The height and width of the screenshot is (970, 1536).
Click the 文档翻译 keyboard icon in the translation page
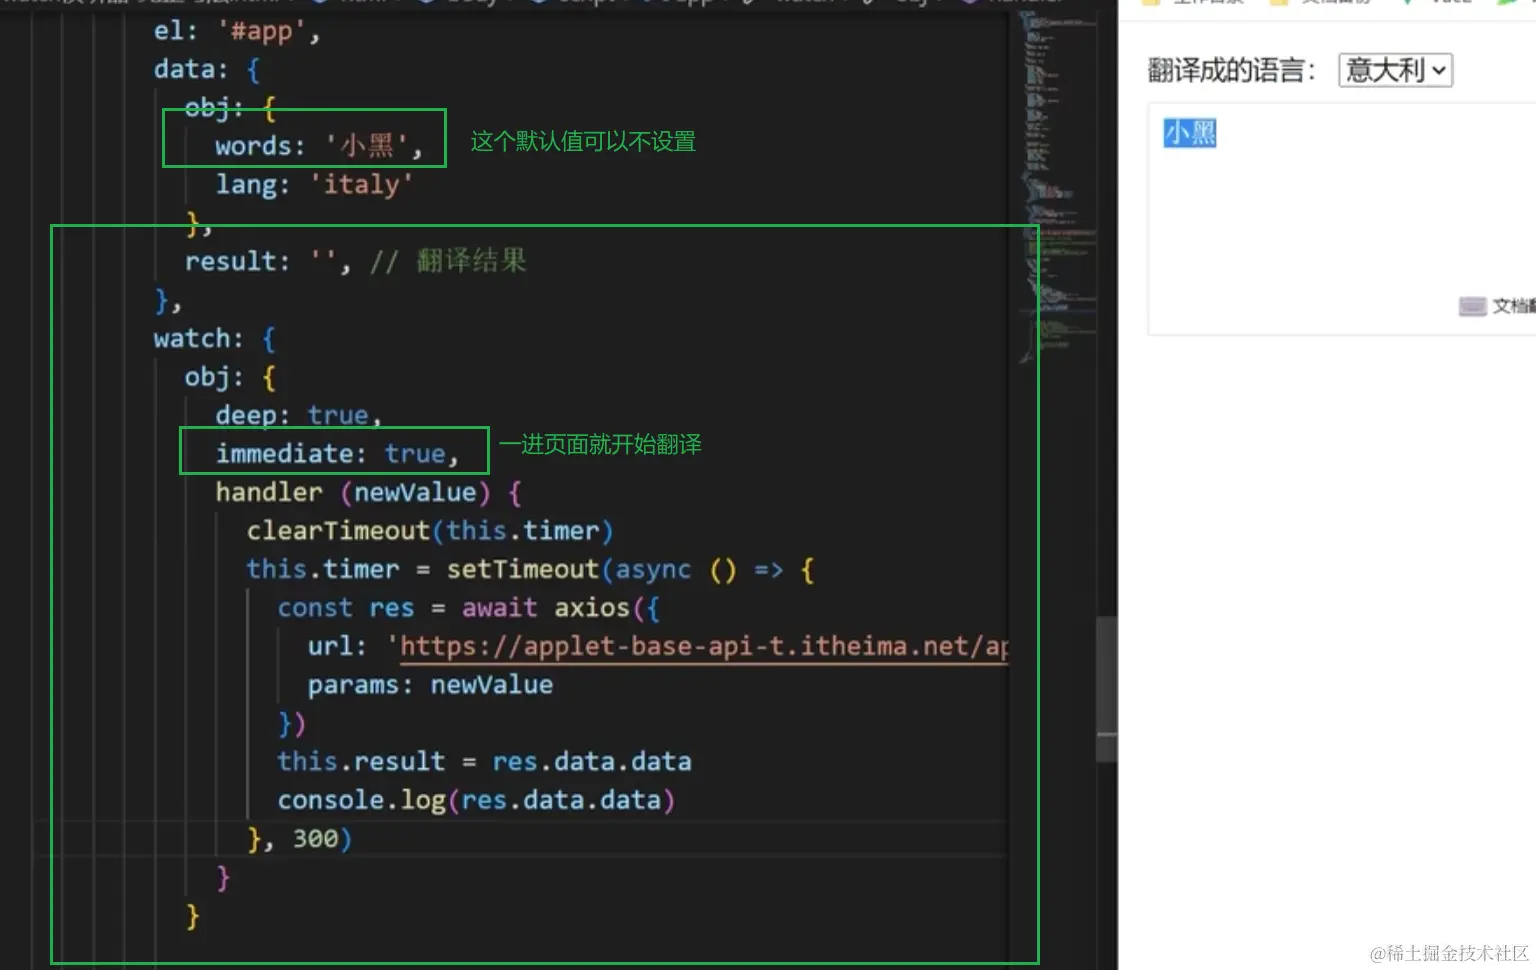click(x=1472, y=306)
